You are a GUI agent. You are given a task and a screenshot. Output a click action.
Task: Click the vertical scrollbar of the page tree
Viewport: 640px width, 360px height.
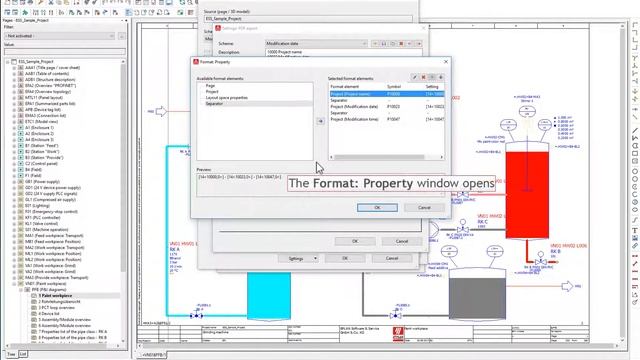(123, 200)
